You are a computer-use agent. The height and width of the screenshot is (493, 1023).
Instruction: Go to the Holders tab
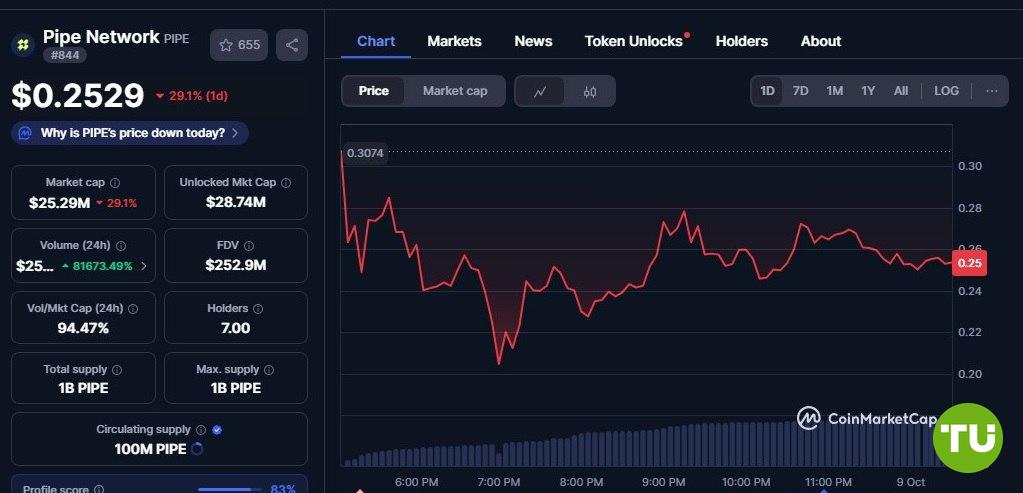coord(741,41)
